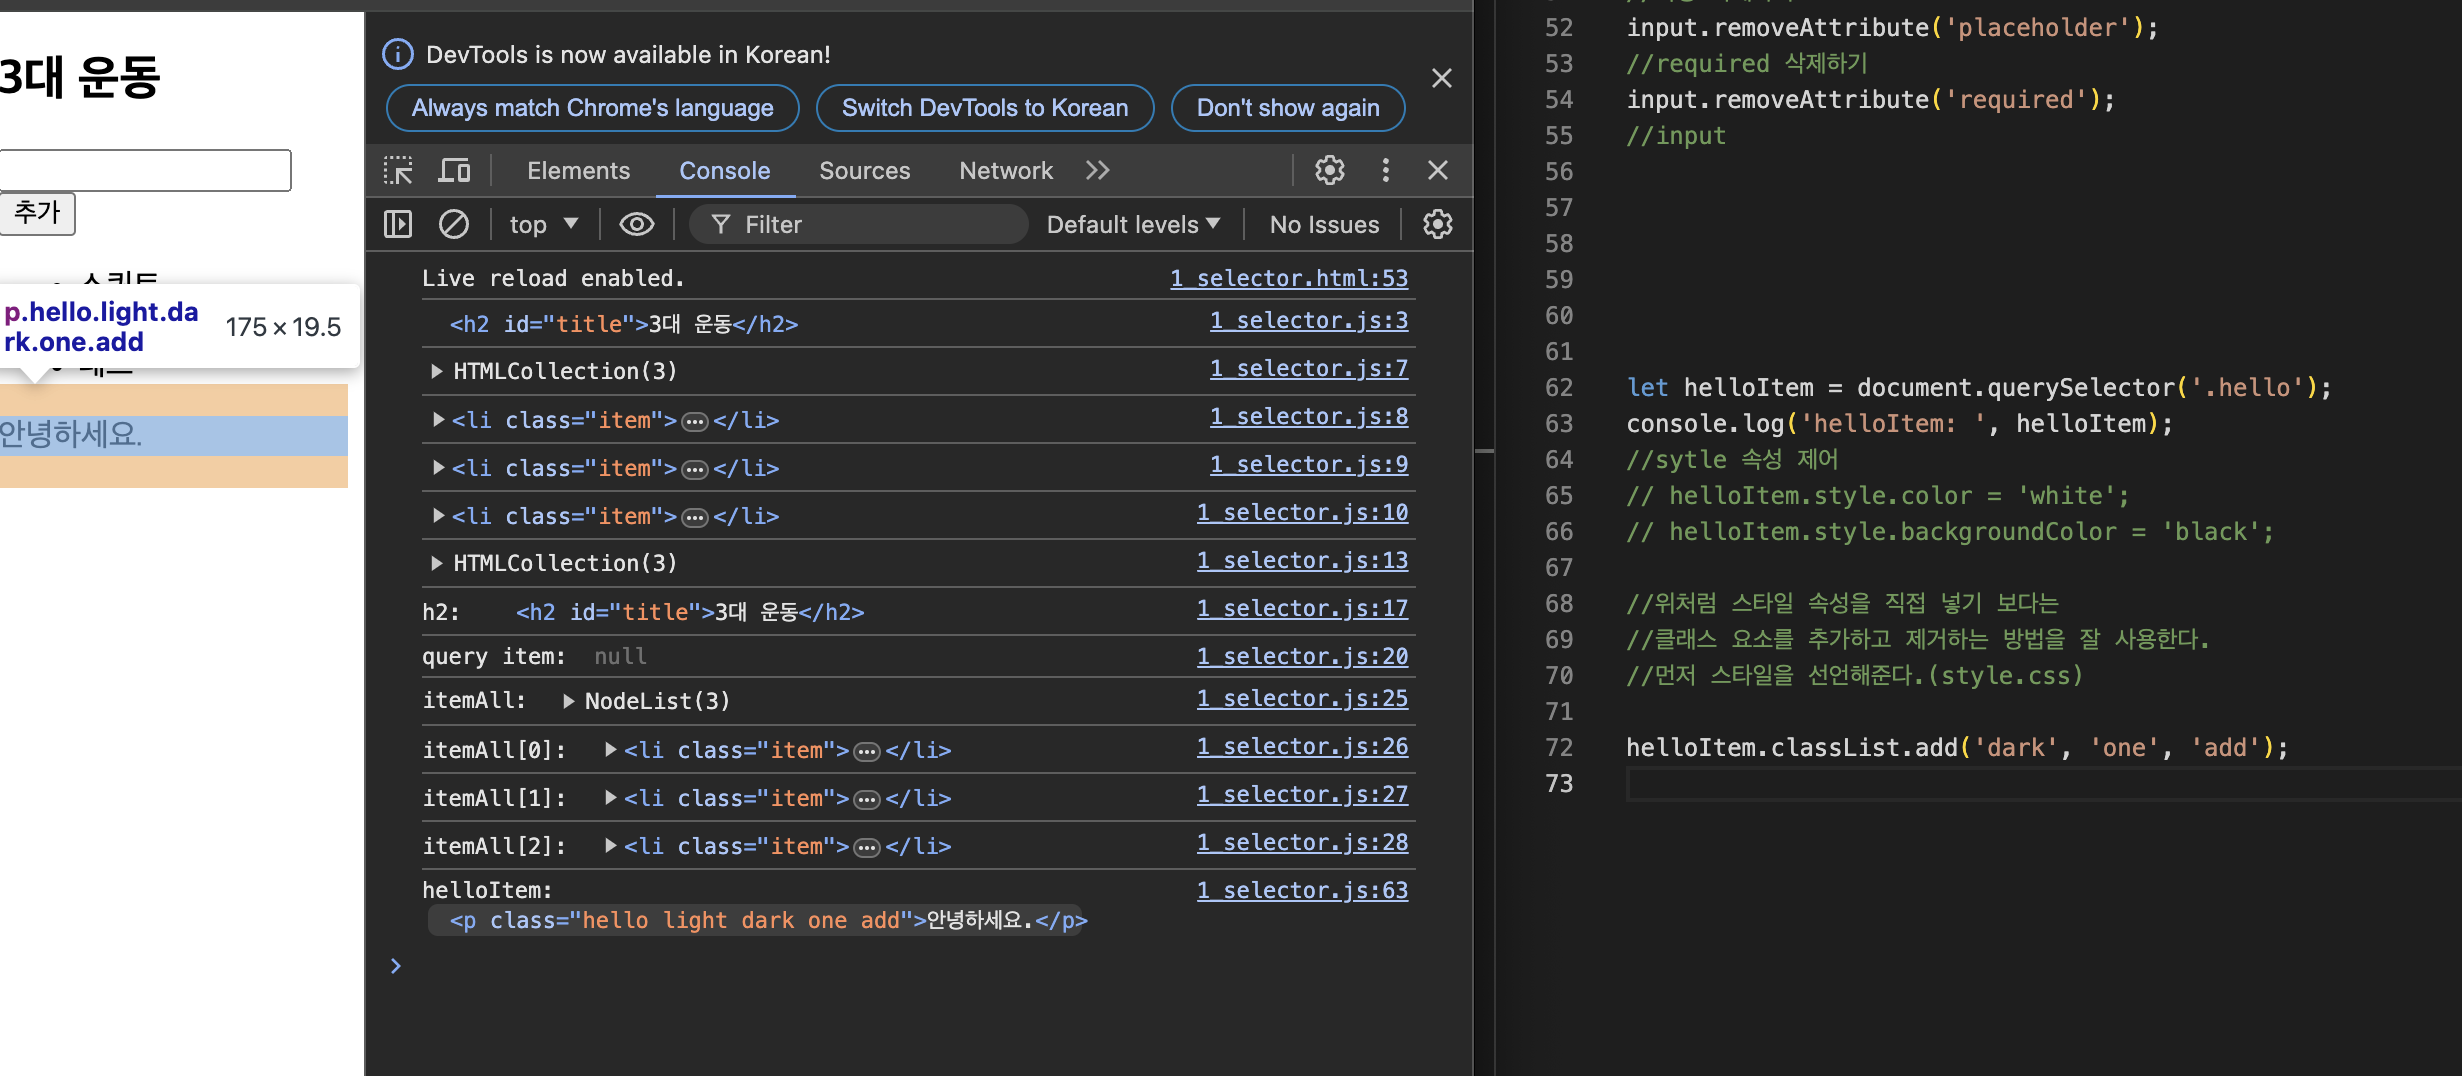The height and width of the screenshot is (1076, 2462).
Task: Clear console with the circle-slash icon
Action: point(454,224)
